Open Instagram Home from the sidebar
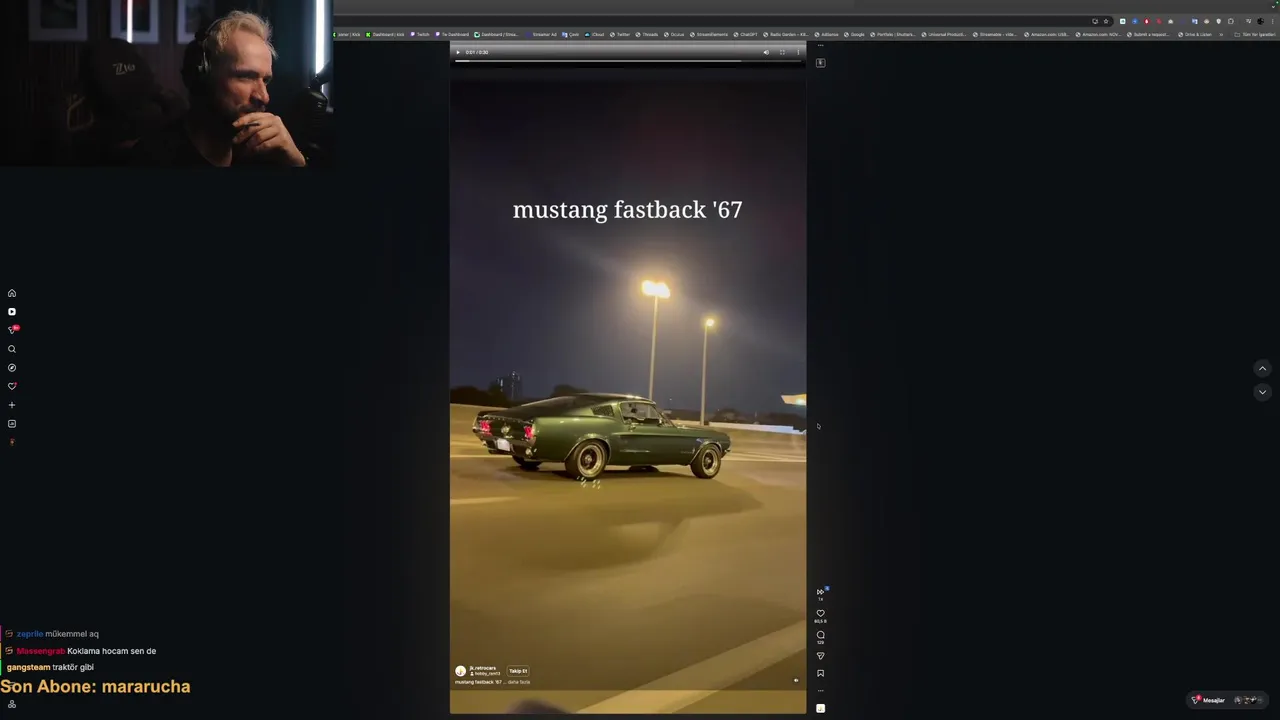Image resolution: width=1280 pixels, height=720 pixels. [x=12, y=293]
